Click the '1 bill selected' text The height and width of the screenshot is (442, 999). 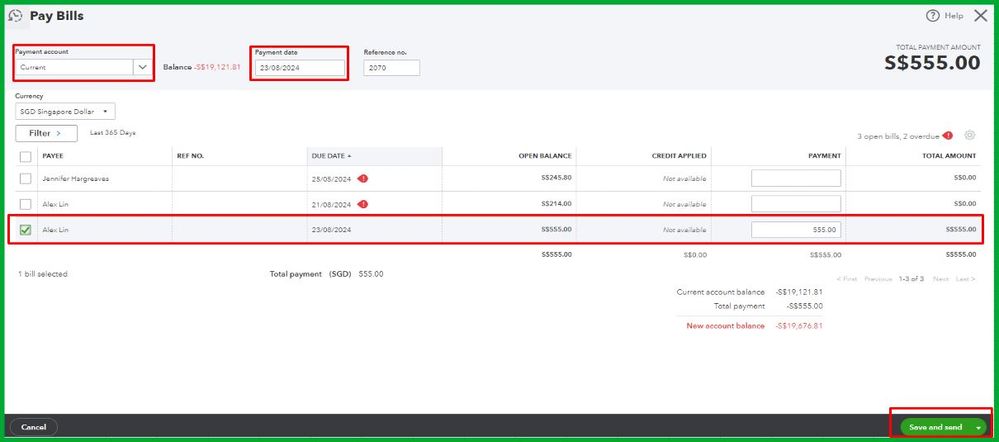pos(43,274)
